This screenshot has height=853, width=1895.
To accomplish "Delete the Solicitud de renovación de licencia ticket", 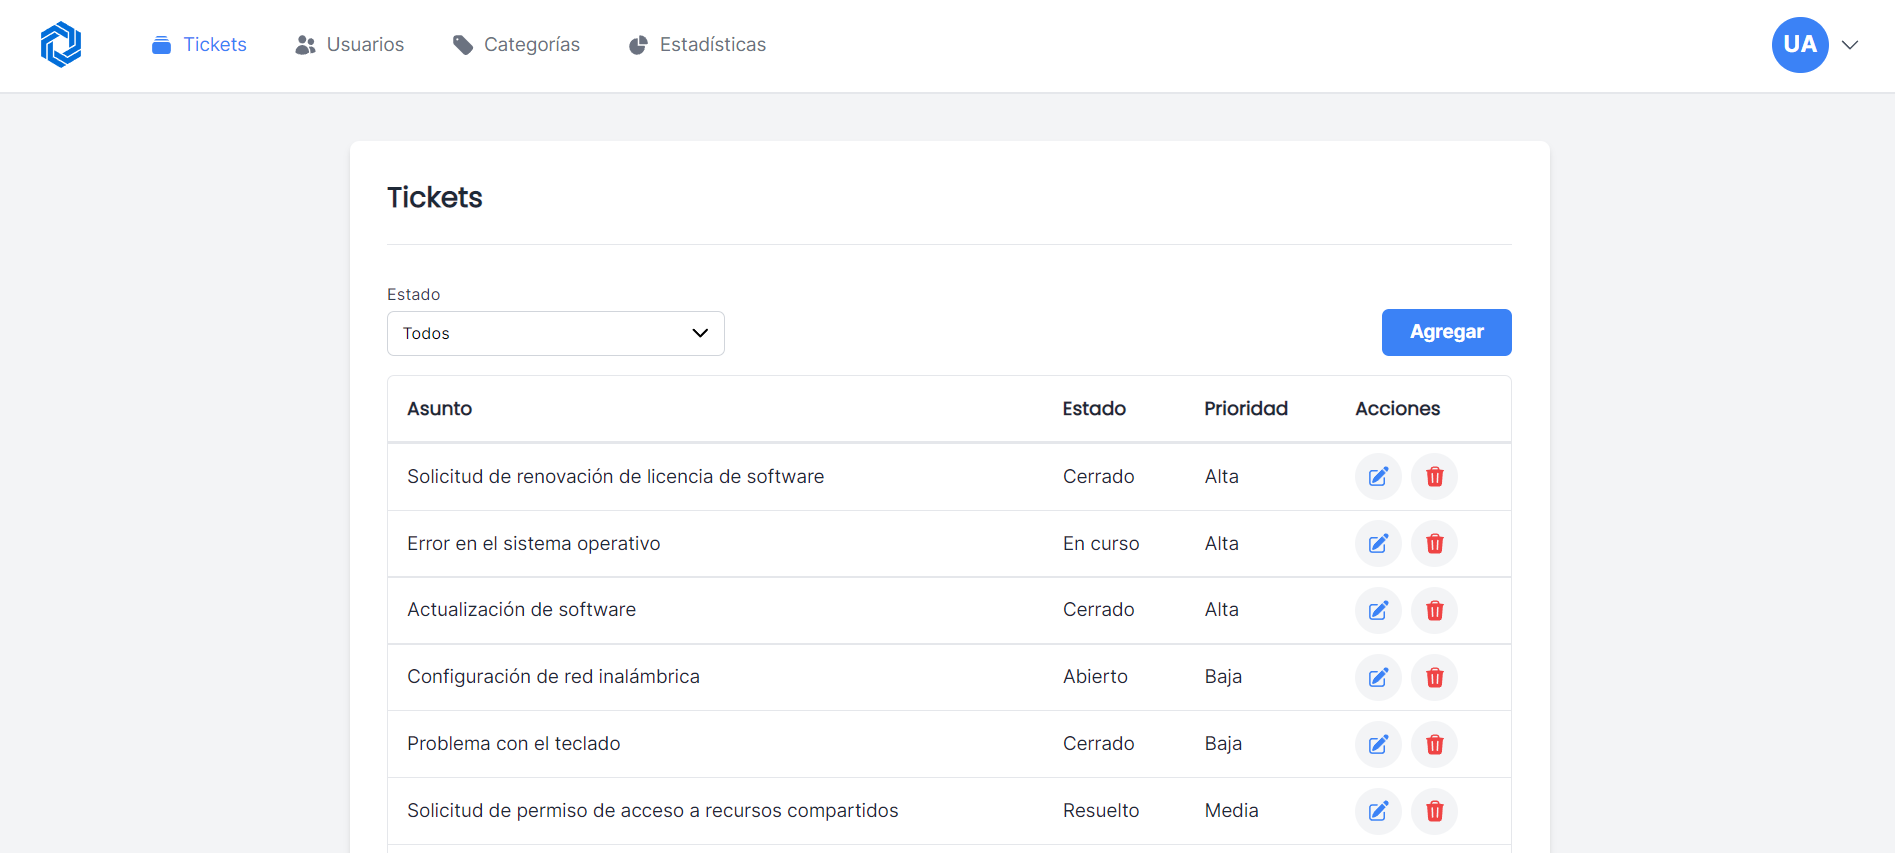I will click(x=1434, y=477).
